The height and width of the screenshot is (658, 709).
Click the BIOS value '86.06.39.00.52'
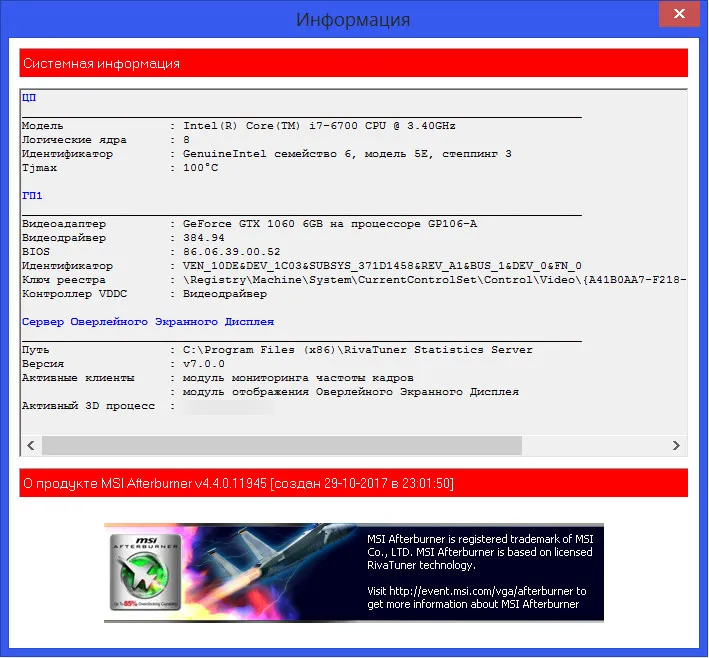232,252
